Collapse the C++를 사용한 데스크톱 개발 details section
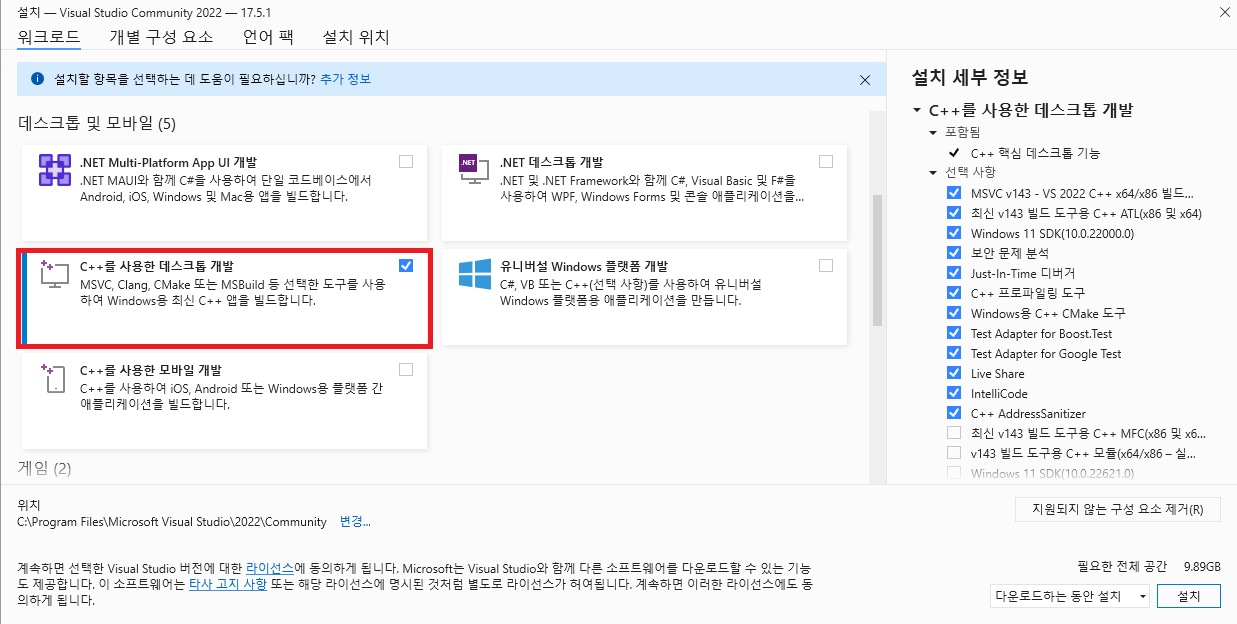 tap(917, 111)
